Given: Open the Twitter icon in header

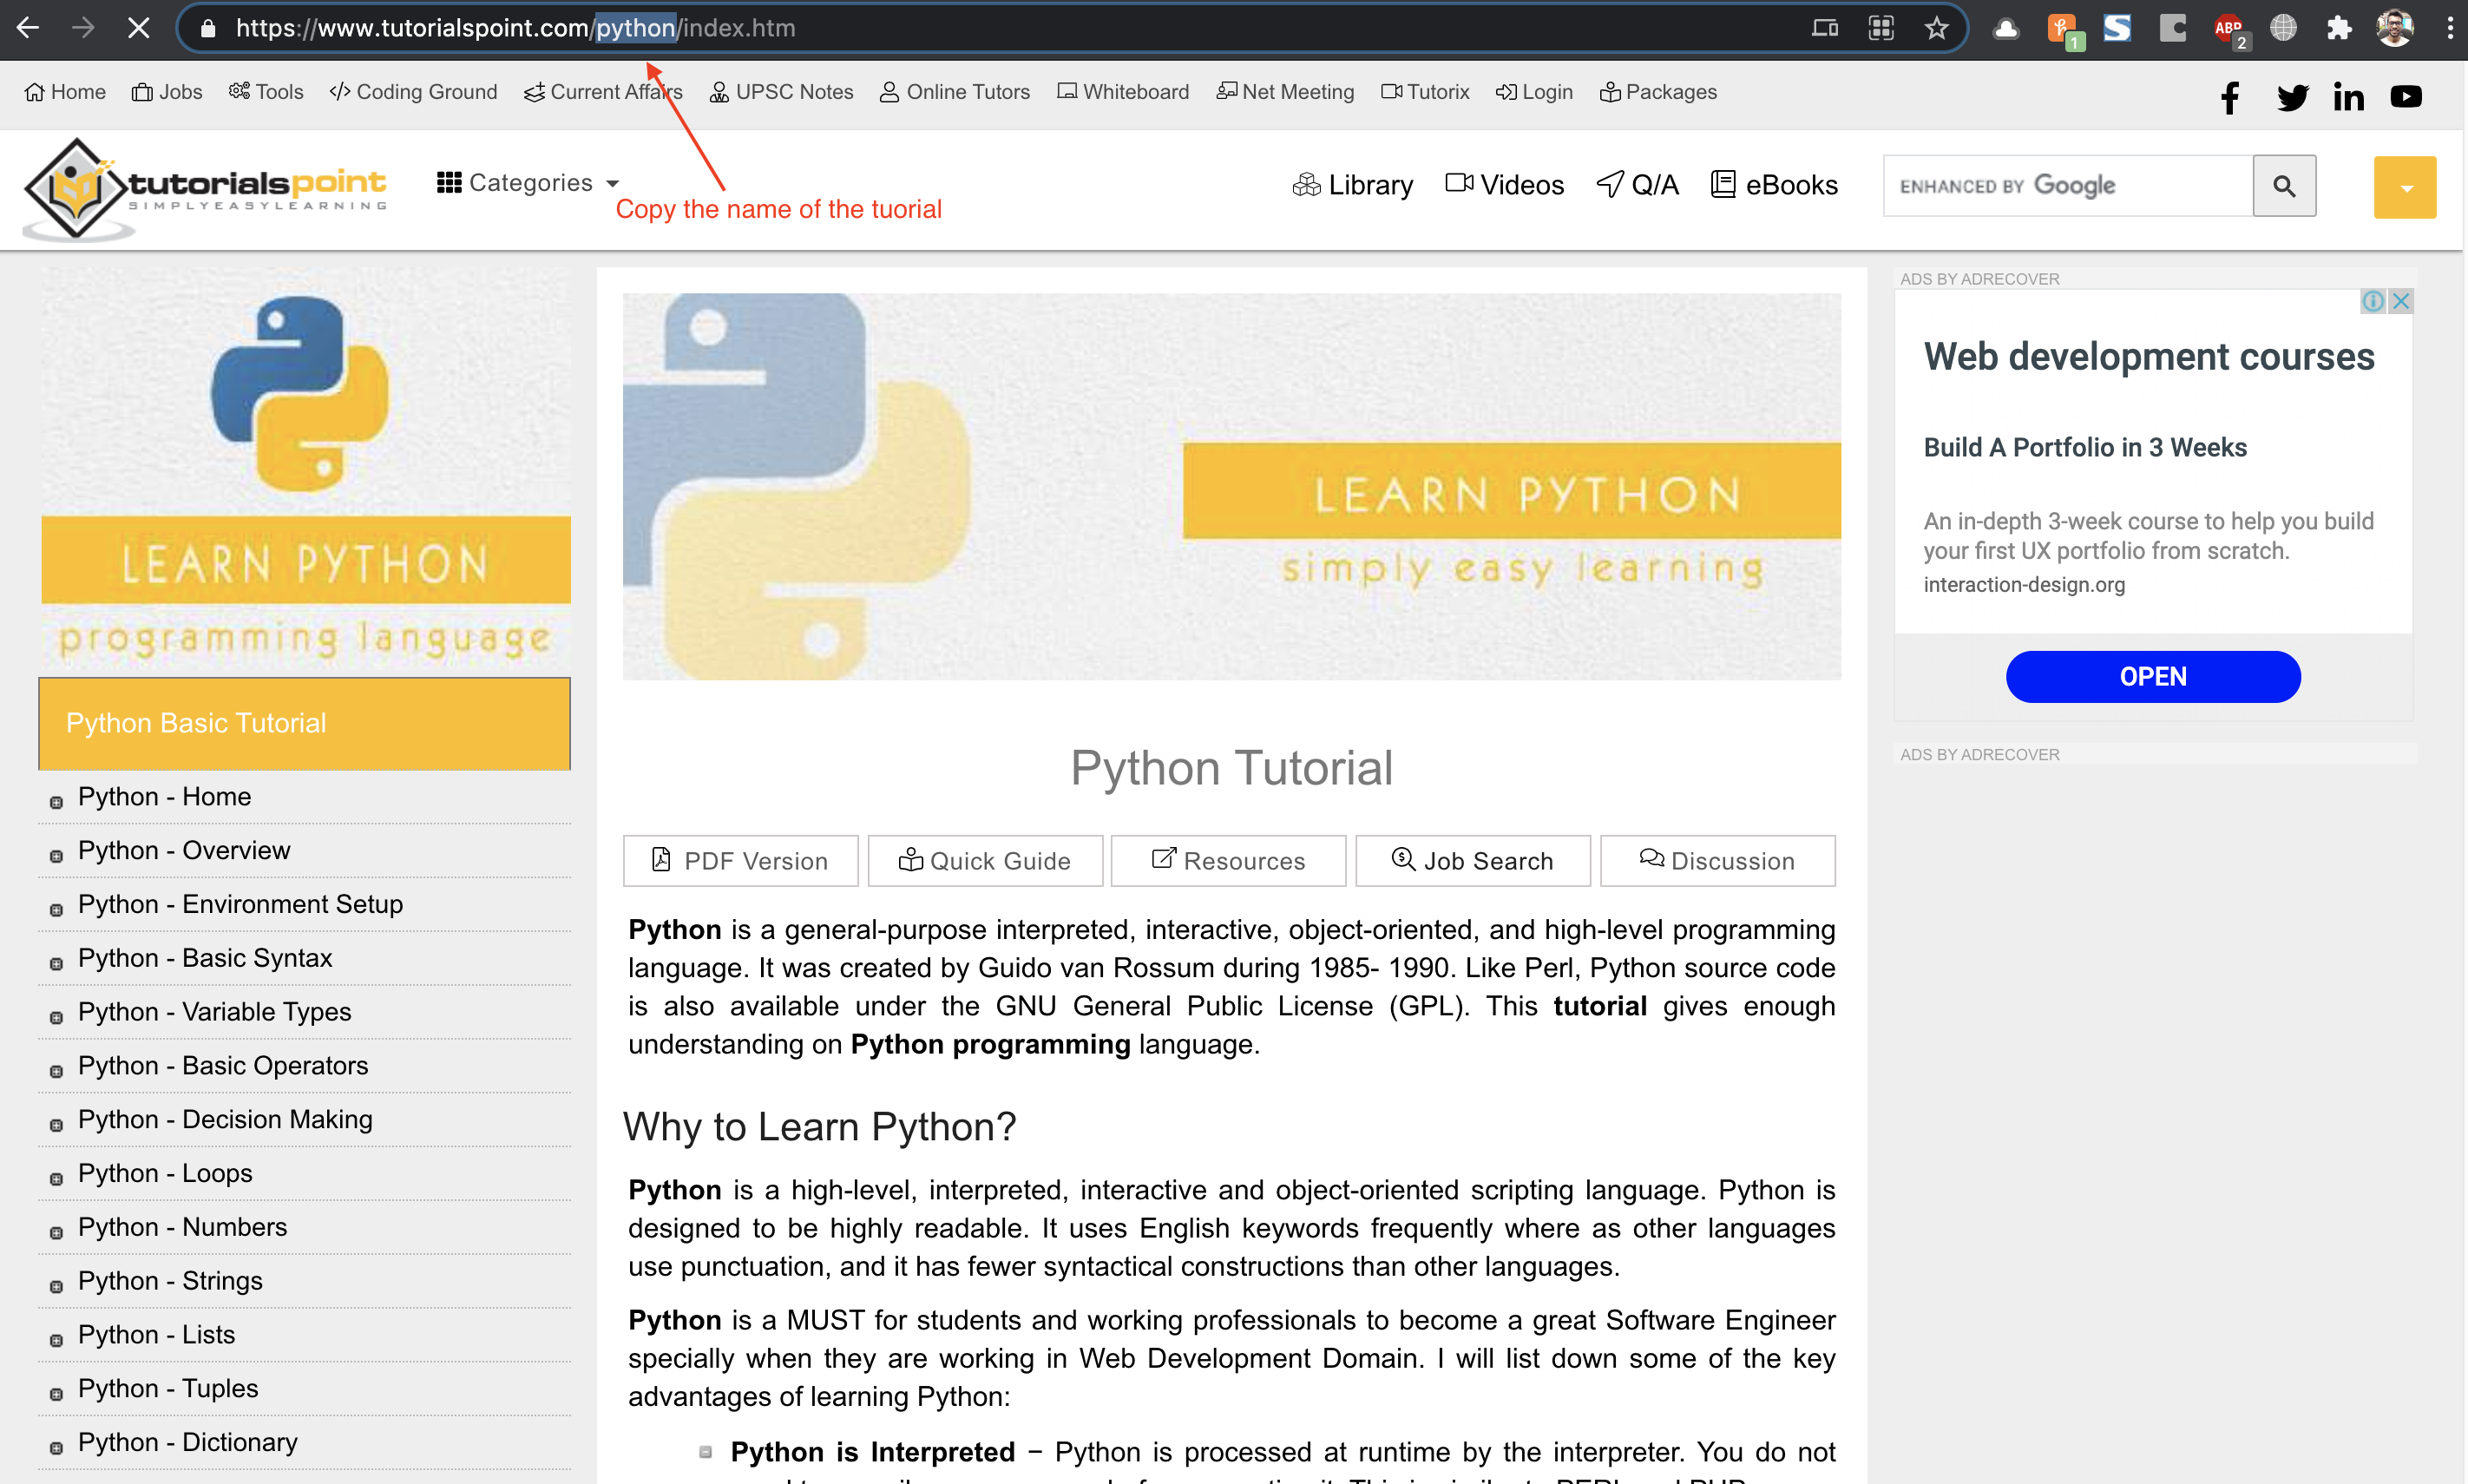Looking at the screenshot, I should 2291,96.
